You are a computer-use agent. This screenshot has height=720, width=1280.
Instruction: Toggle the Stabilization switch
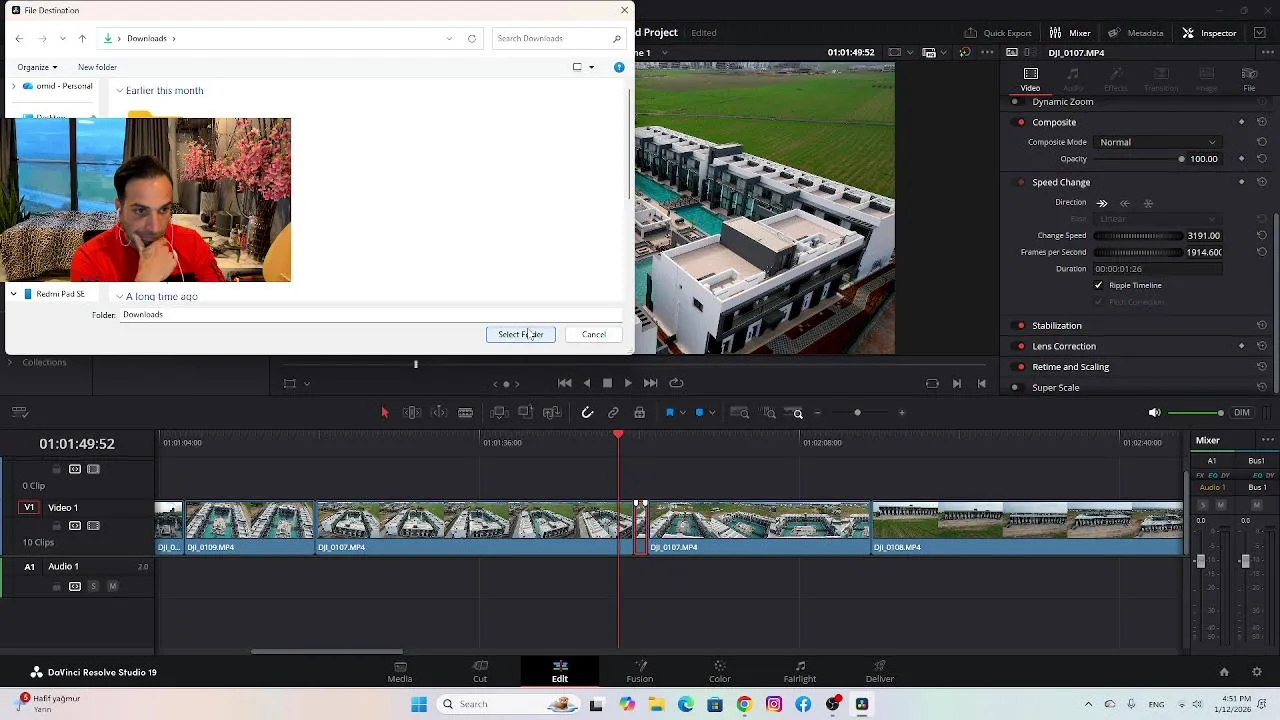1020,326
